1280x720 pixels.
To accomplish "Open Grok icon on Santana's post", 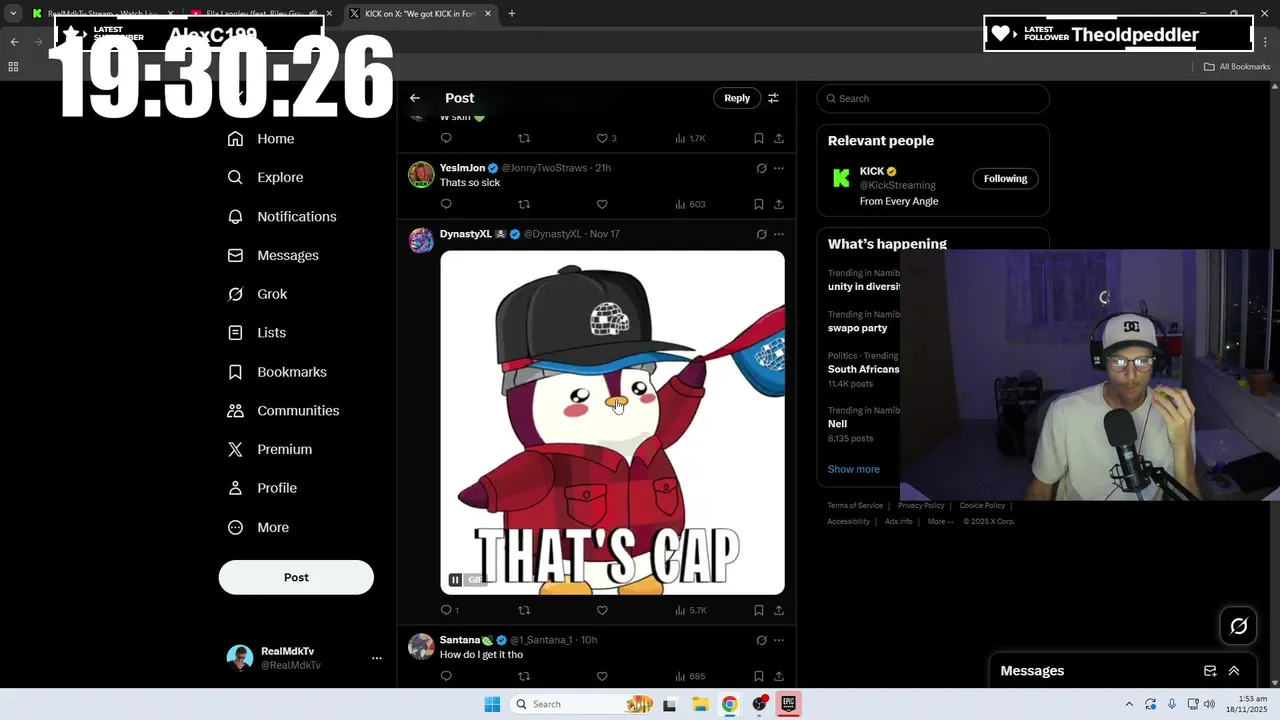I will [761, 640].
